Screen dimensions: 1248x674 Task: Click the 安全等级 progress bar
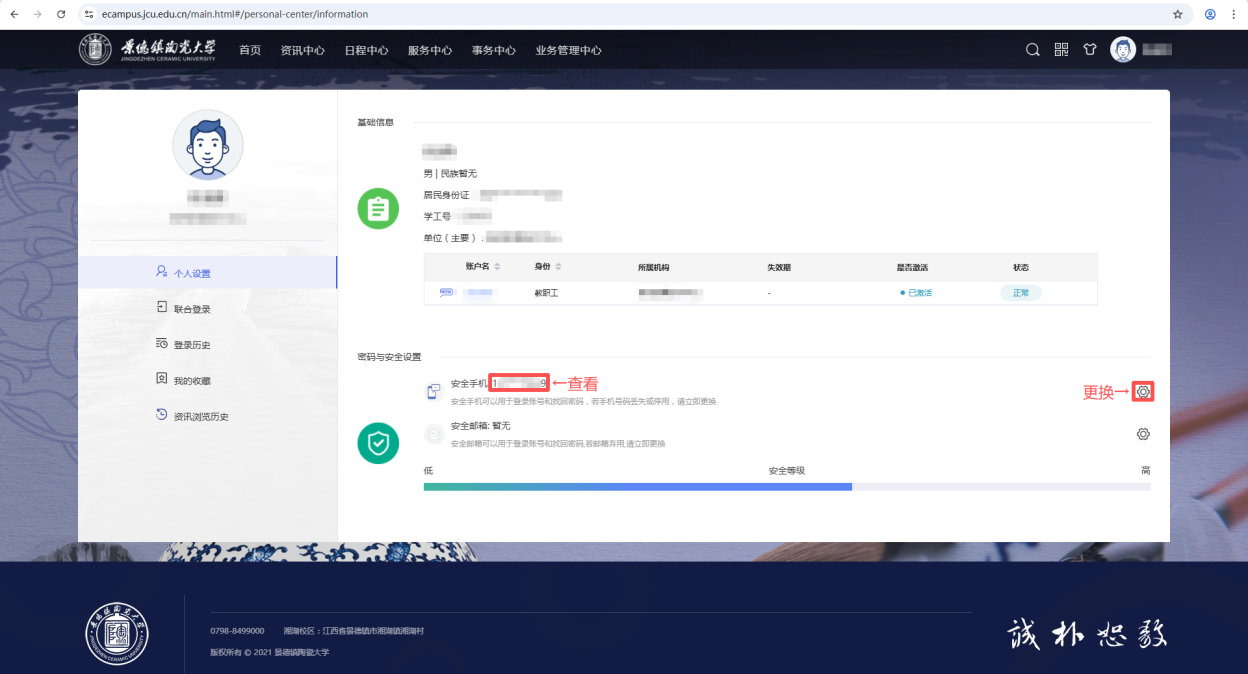(786, 487)
